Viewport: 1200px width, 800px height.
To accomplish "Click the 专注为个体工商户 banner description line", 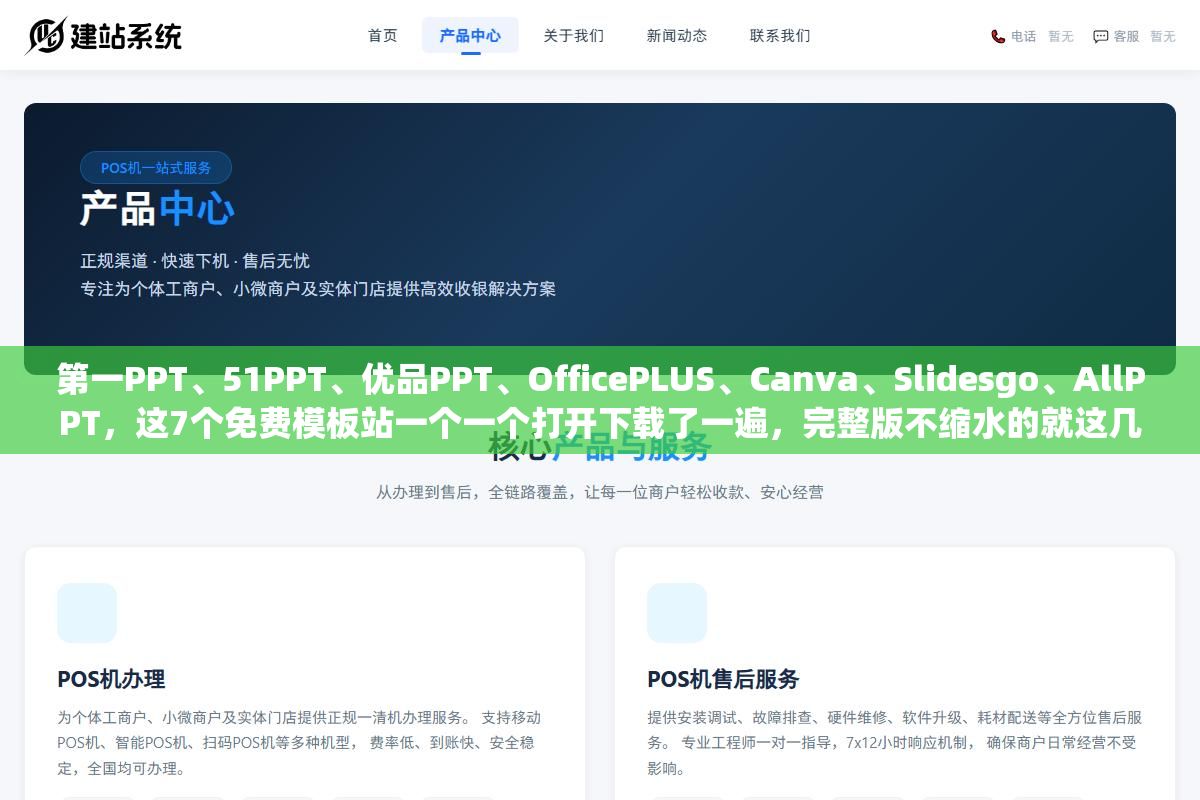I will pos(318,289).
